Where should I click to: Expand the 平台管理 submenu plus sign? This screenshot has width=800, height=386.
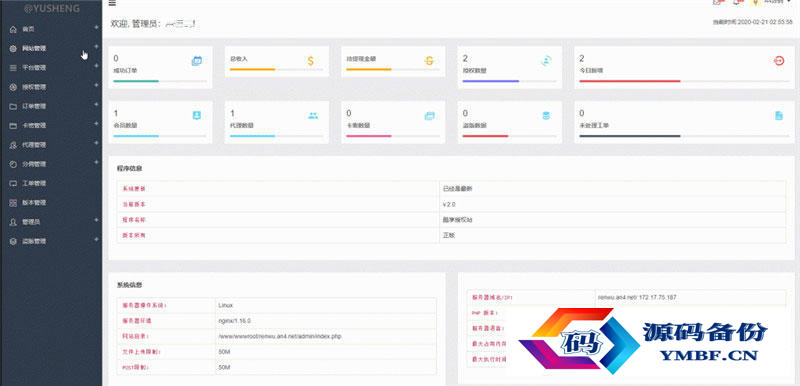click(96, 66)
